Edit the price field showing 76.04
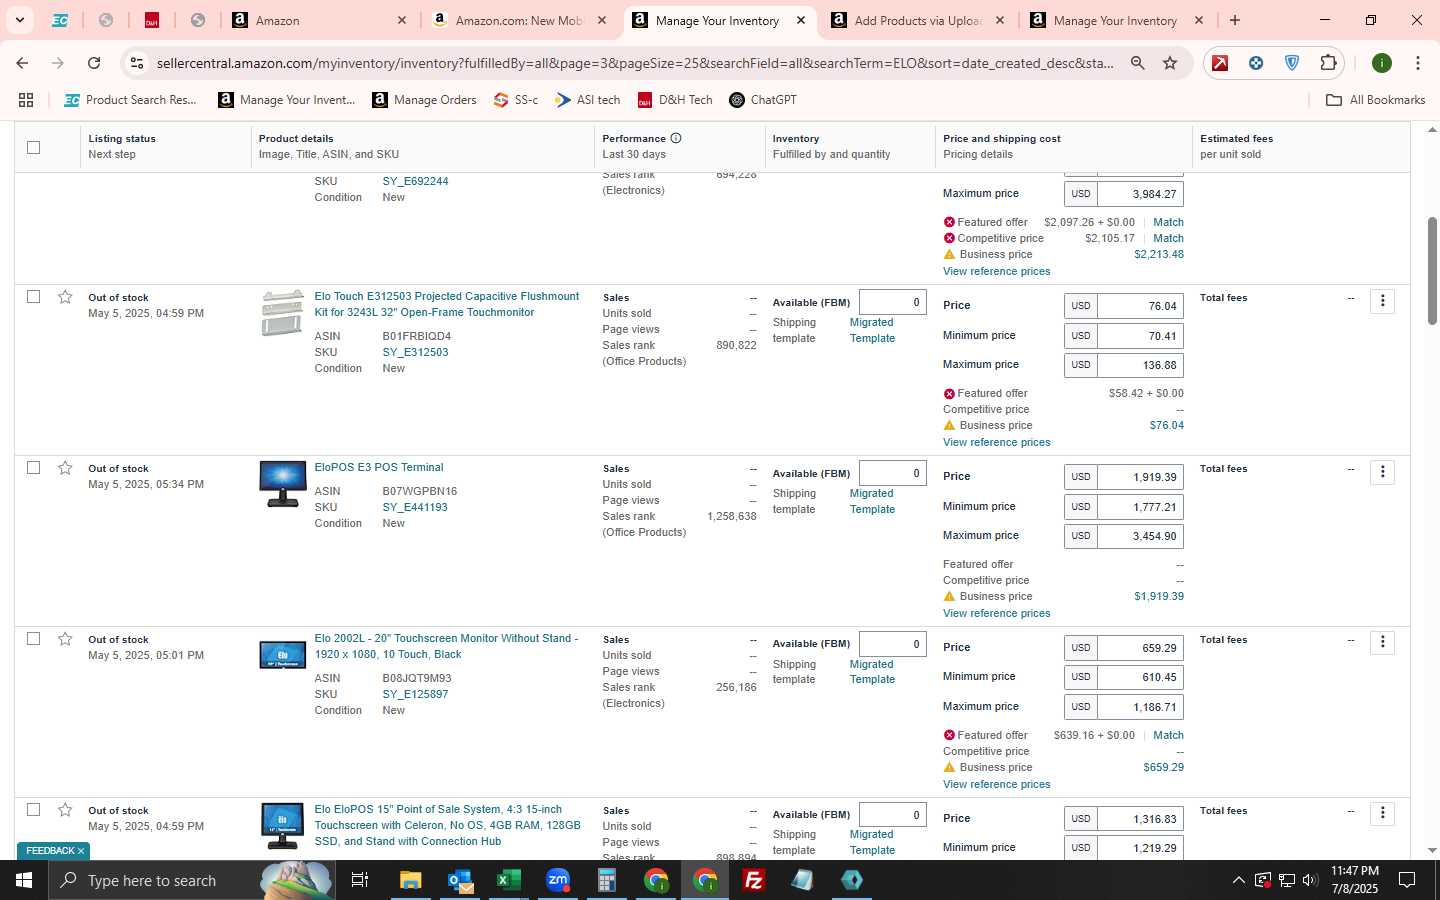 pyautogui.click(x=1139, y=306)
